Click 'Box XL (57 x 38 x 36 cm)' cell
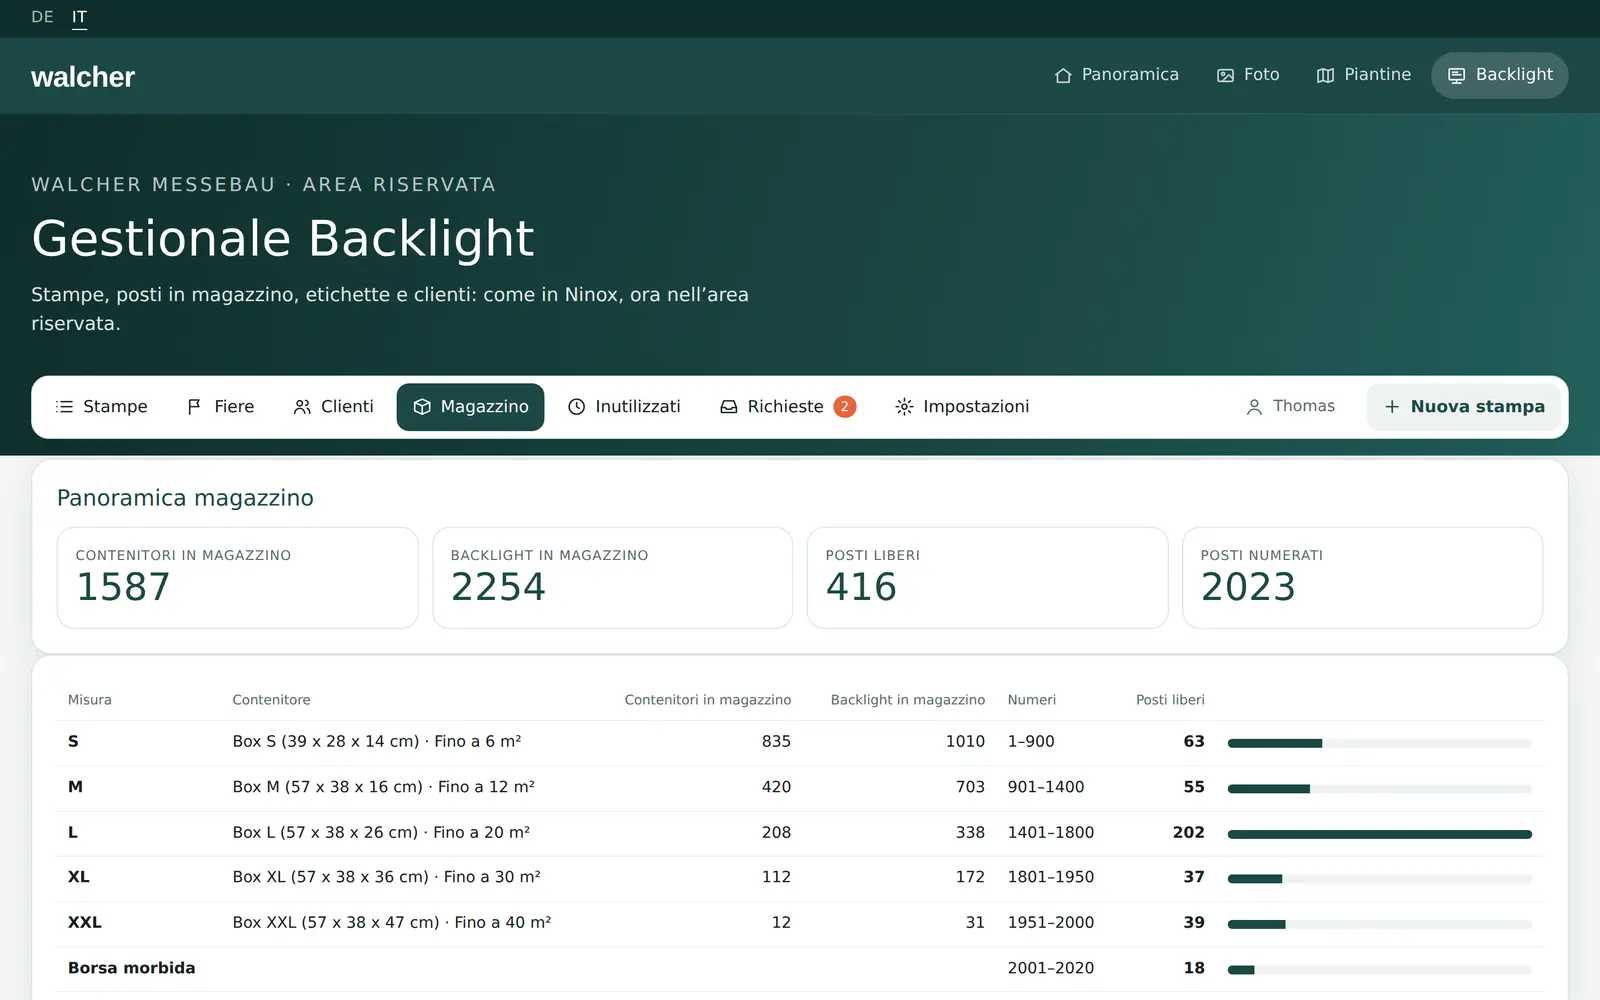 pyautogui.click(x=386, y=877)
